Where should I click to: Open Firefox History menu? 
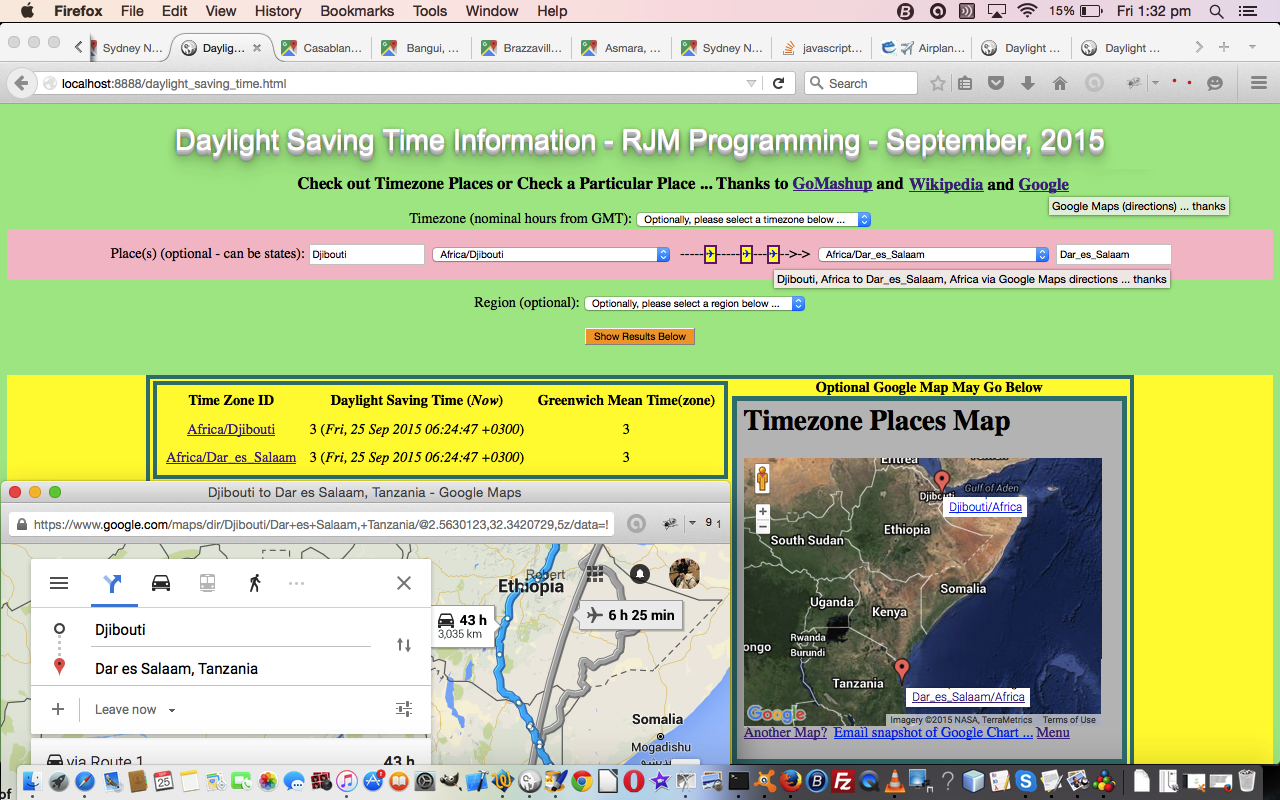[x=278, y=11]
